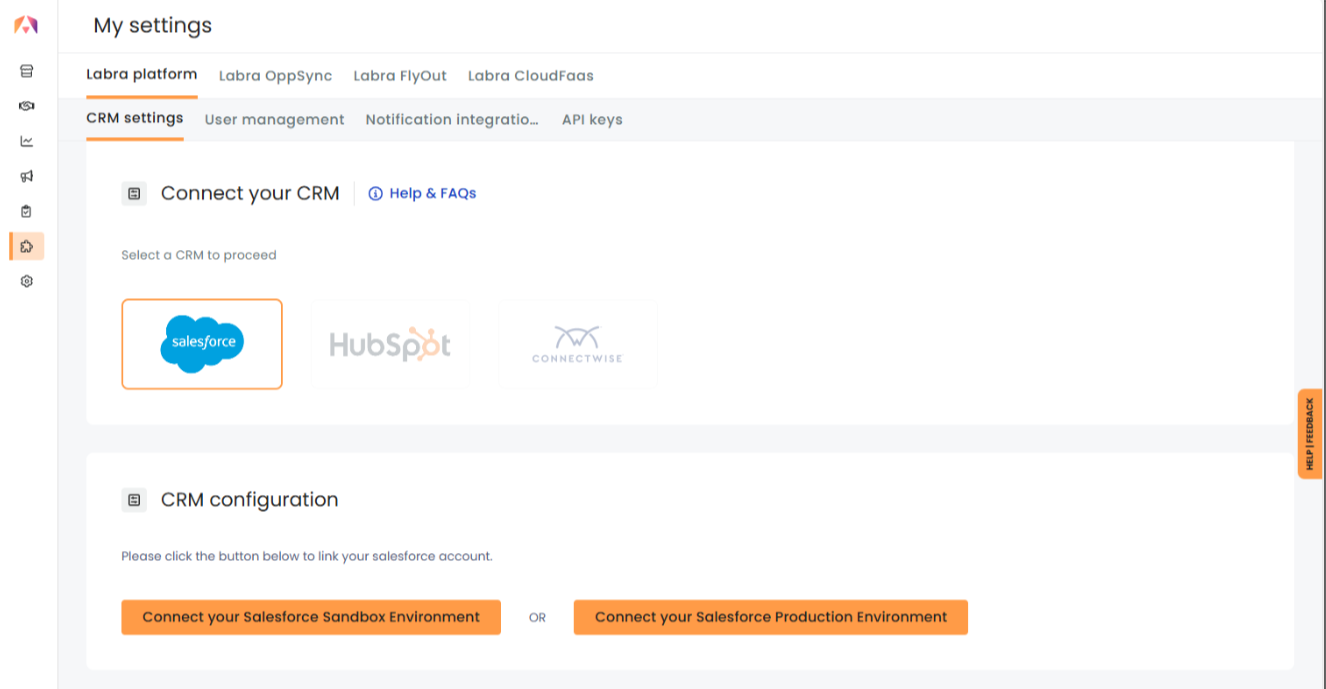Viewport: 1326px width, 689px height.
Task: Select the CRM settings sub-tab
Action: (135, 119)
